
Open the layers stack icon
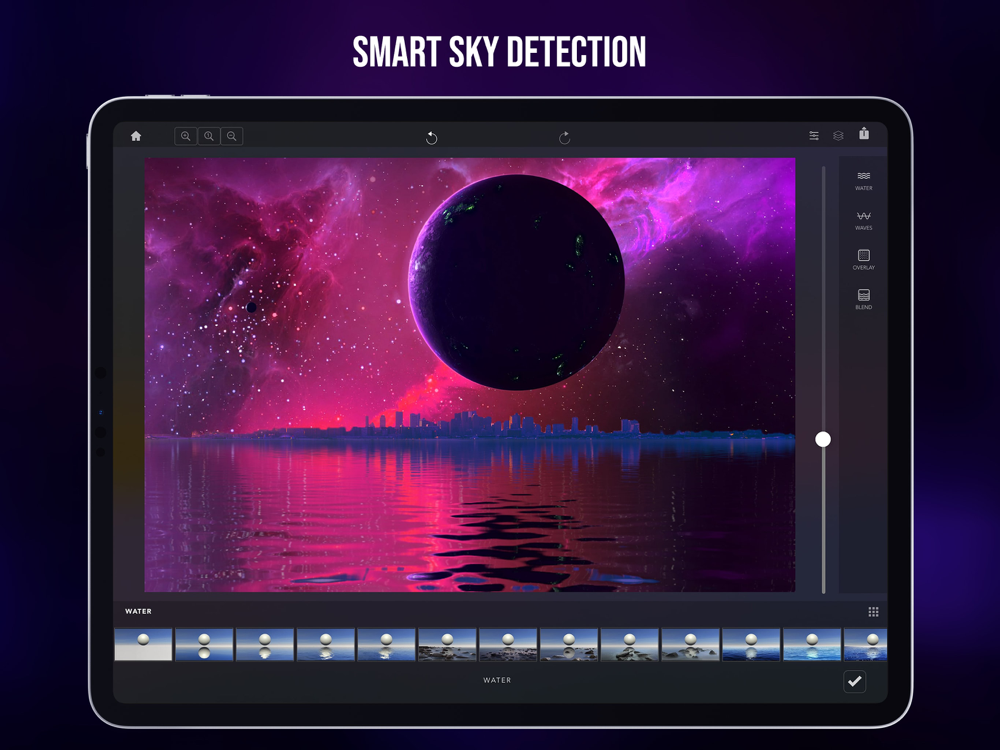pyautogui.click(x=839, y=136)
